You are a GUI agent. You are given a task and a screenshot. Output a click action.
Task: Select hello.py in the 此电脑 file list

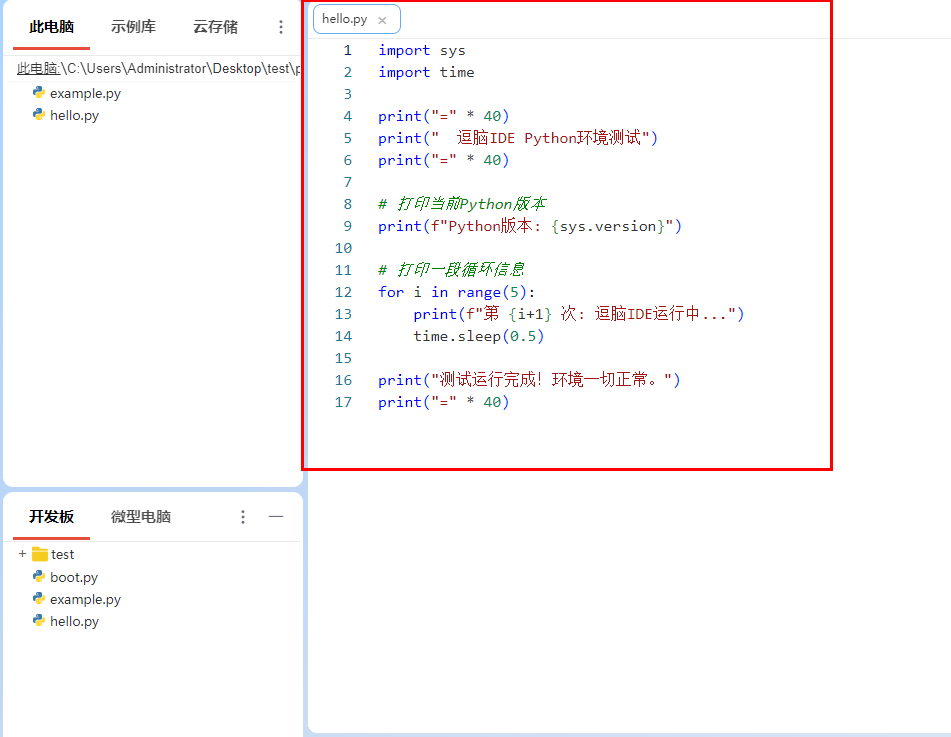74,115
